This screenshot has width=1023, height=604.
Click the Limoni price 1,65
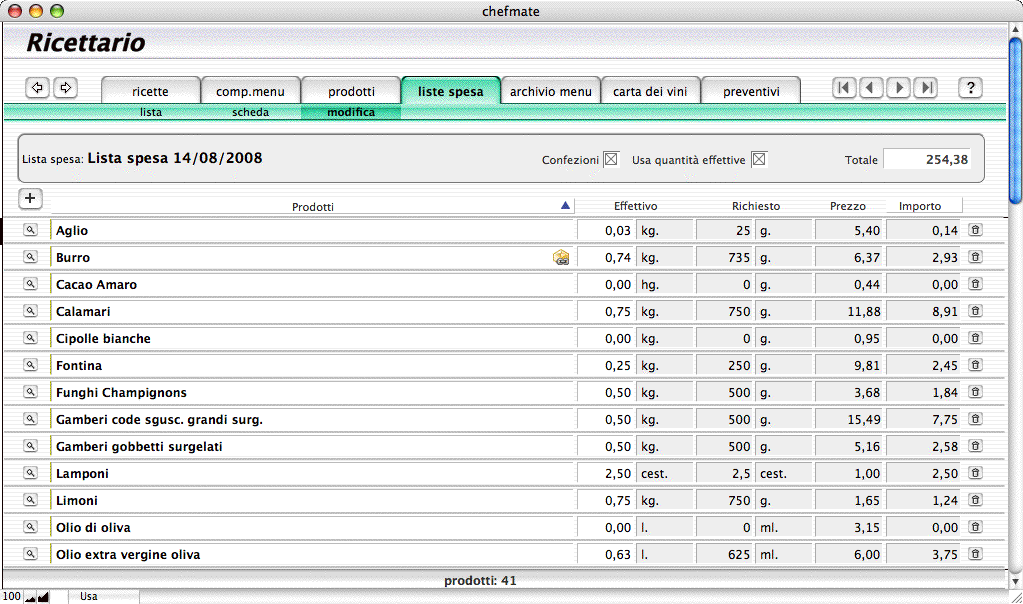pos(849,501)
